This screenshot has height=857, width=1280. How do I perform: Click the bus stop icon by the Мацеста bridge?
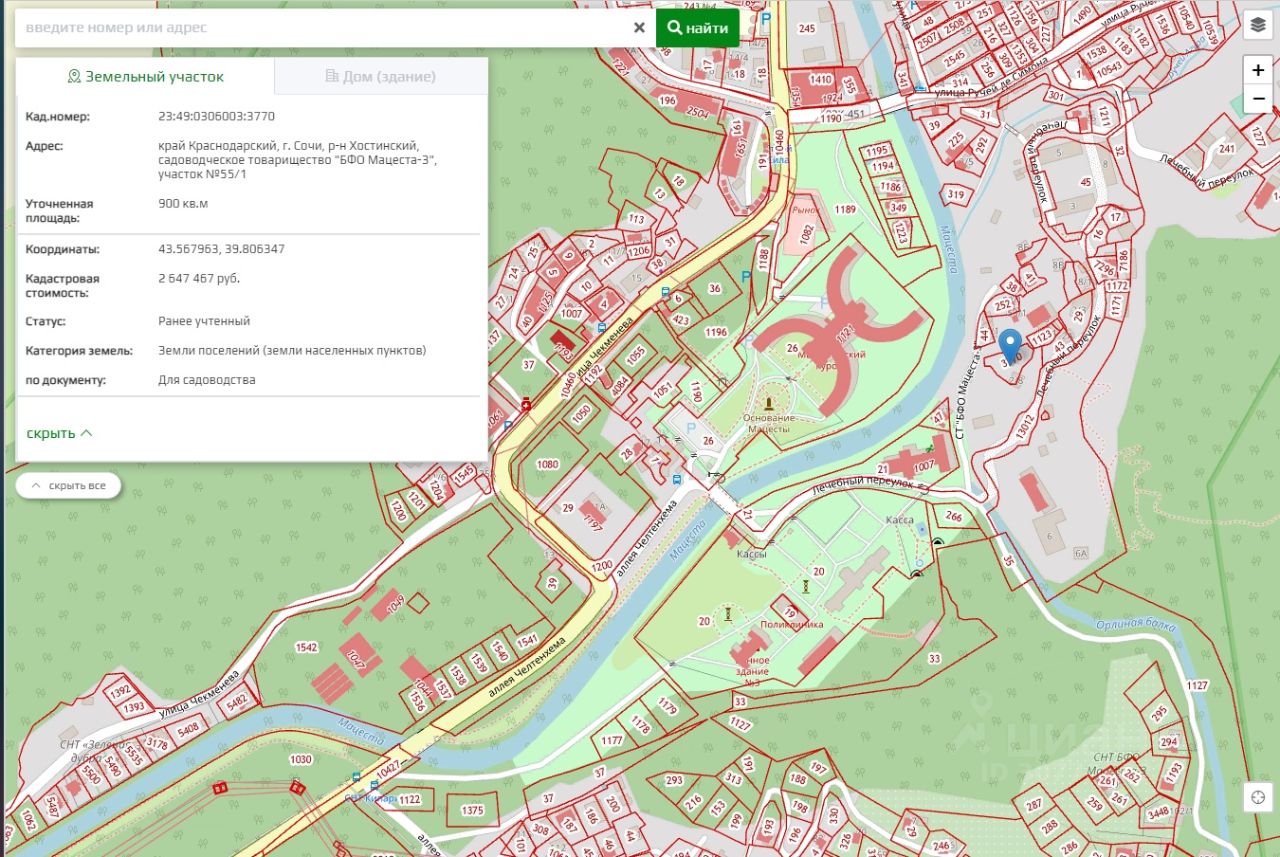click(x=679, y=479)
